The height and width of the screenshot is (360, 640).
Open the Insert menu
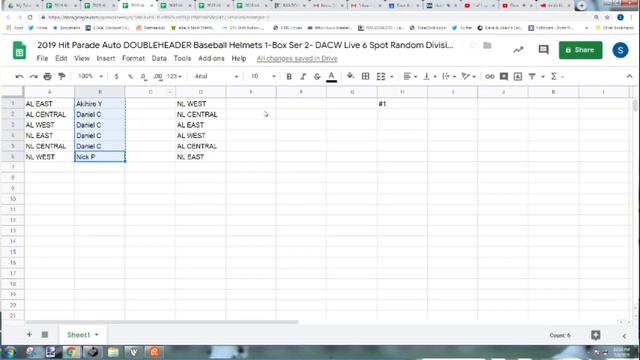tap(106, 58)
